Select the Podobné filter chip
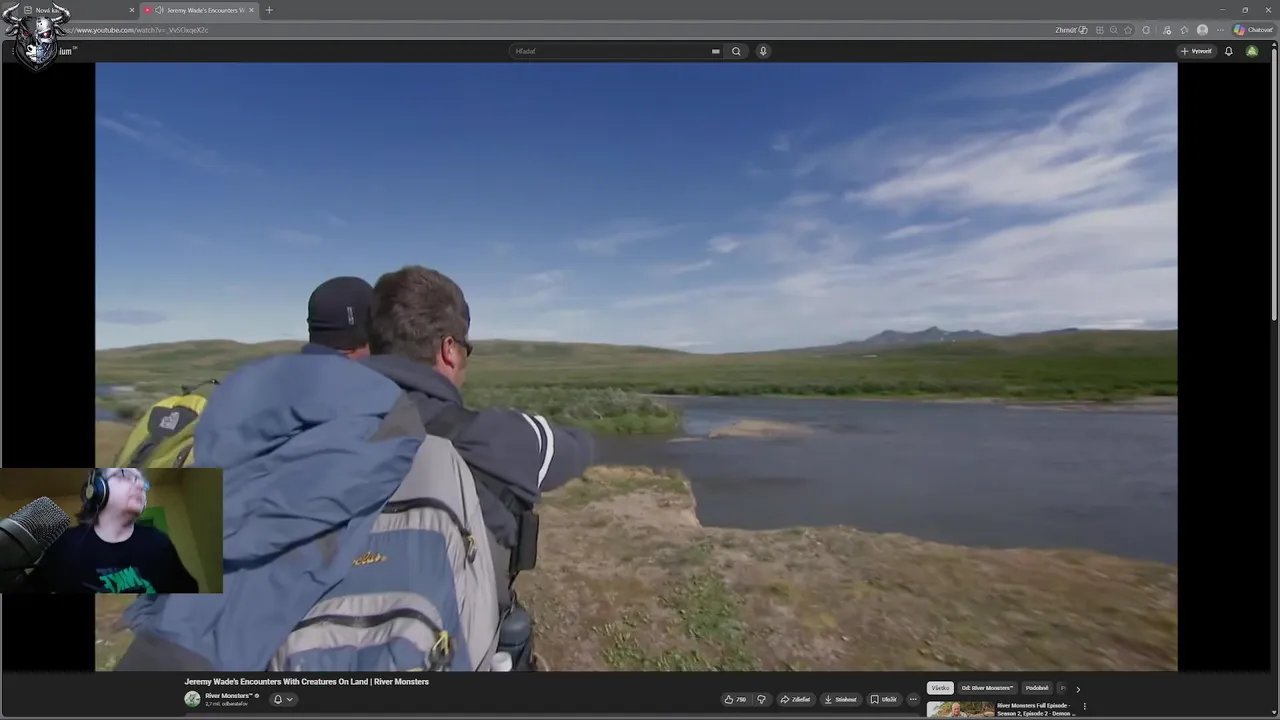Screen dimensions: 1280x720 1037,688
